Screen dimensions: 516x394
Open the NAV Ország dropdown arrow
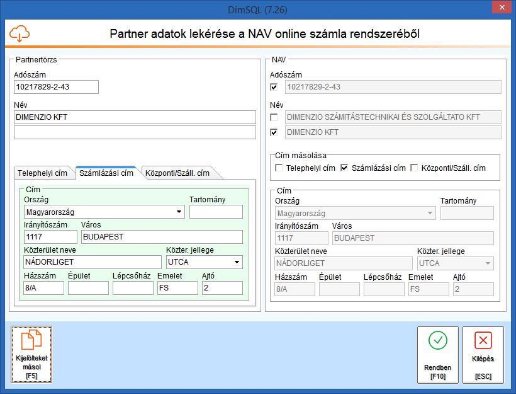tap(430, 213)
